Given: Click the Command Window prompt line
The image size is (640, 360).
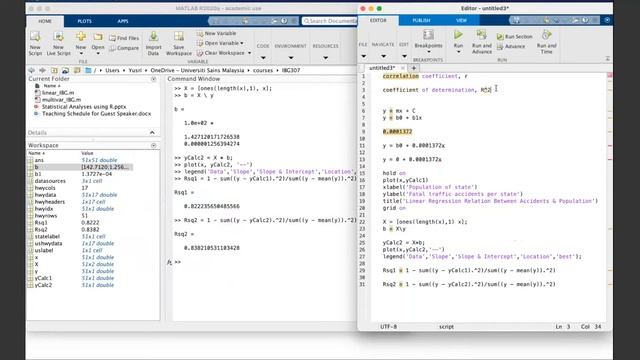Looking at the screenshot, I should tap(261, 262).
